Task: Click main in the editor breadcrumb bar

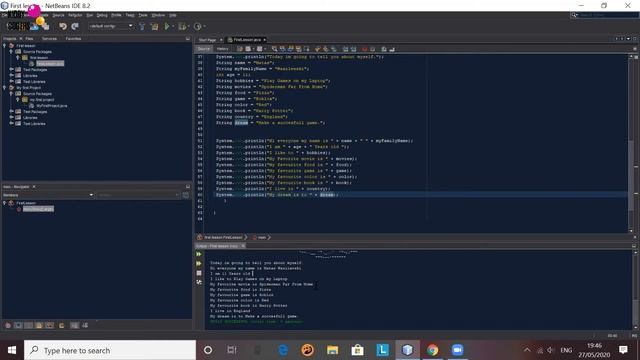Action: 262,237
